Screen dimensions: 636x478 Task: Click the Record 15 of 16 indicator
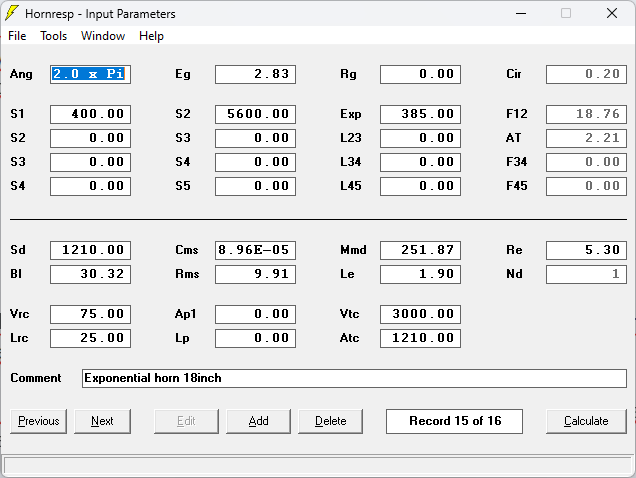(x=454, y=421)
